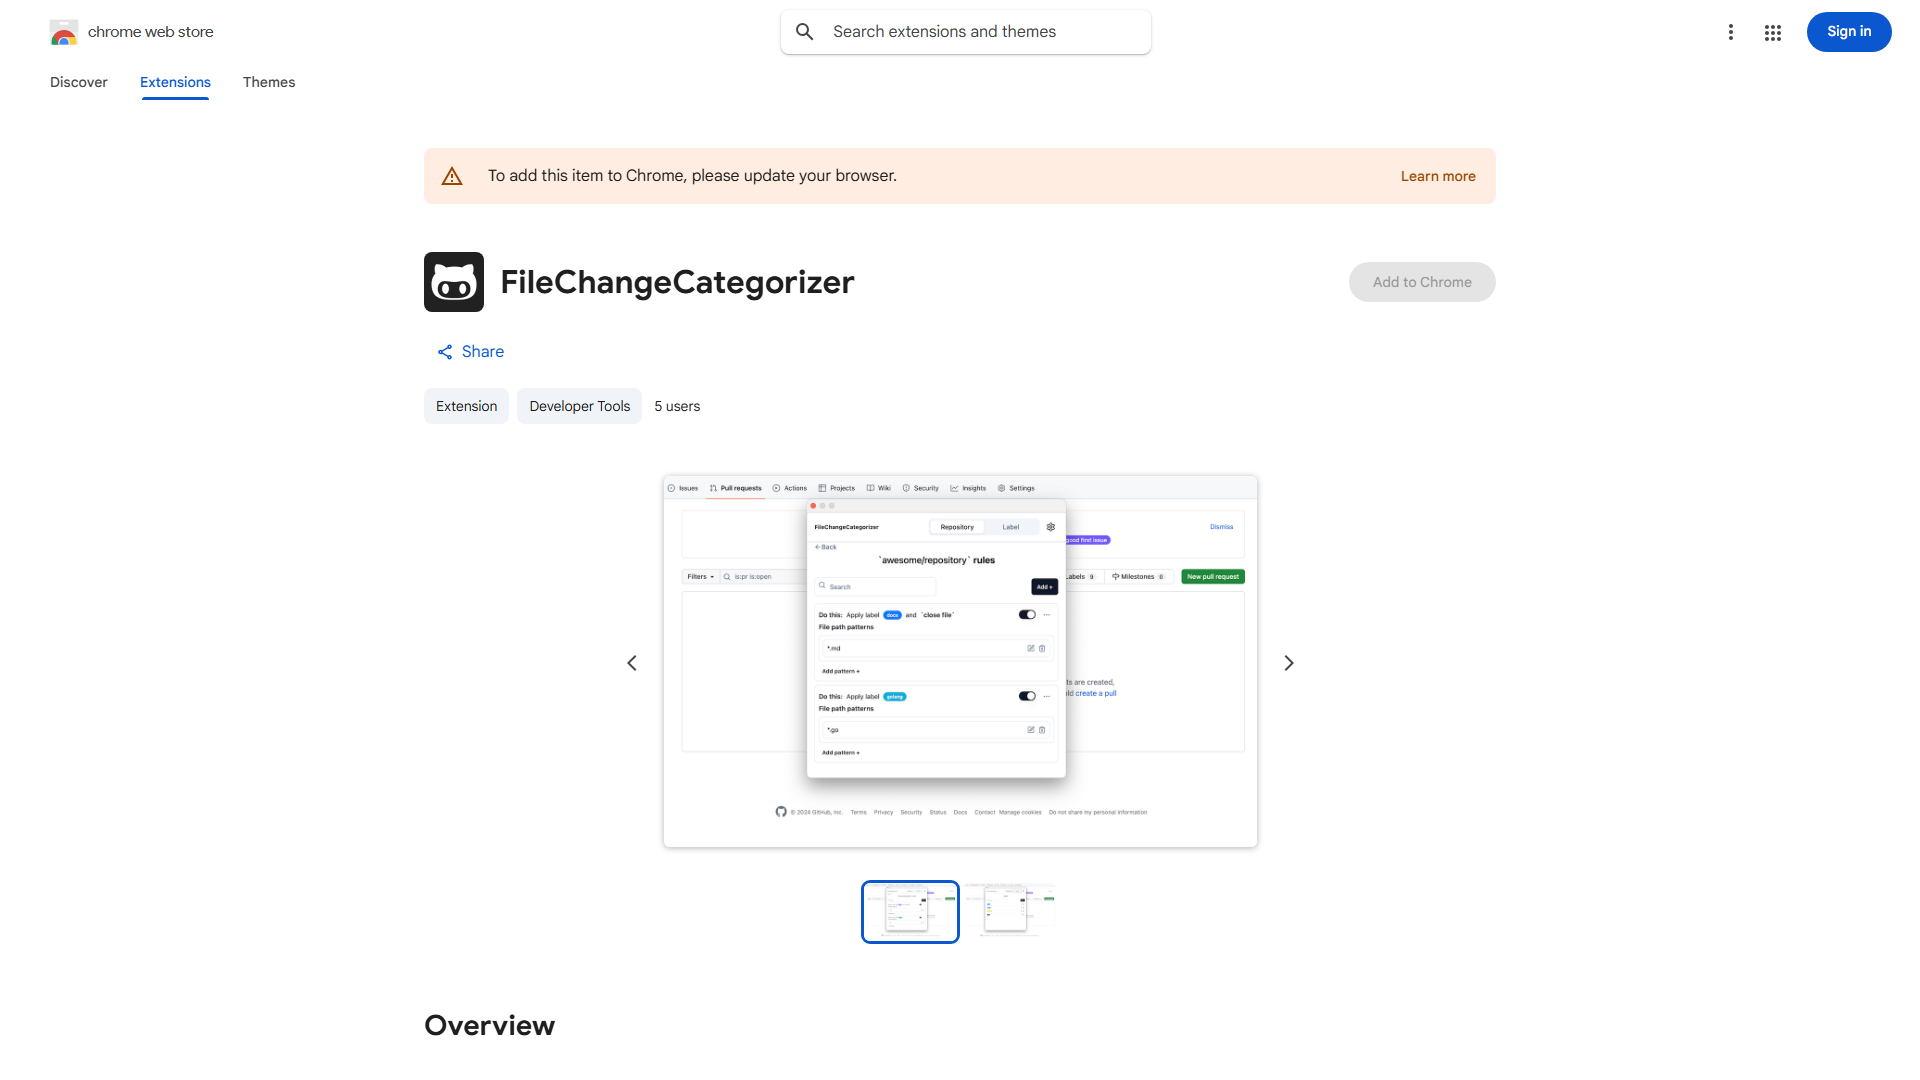Open the Google apps launcher grid
Viewport: 1920px width, 1080px height.
point(1773,32)
